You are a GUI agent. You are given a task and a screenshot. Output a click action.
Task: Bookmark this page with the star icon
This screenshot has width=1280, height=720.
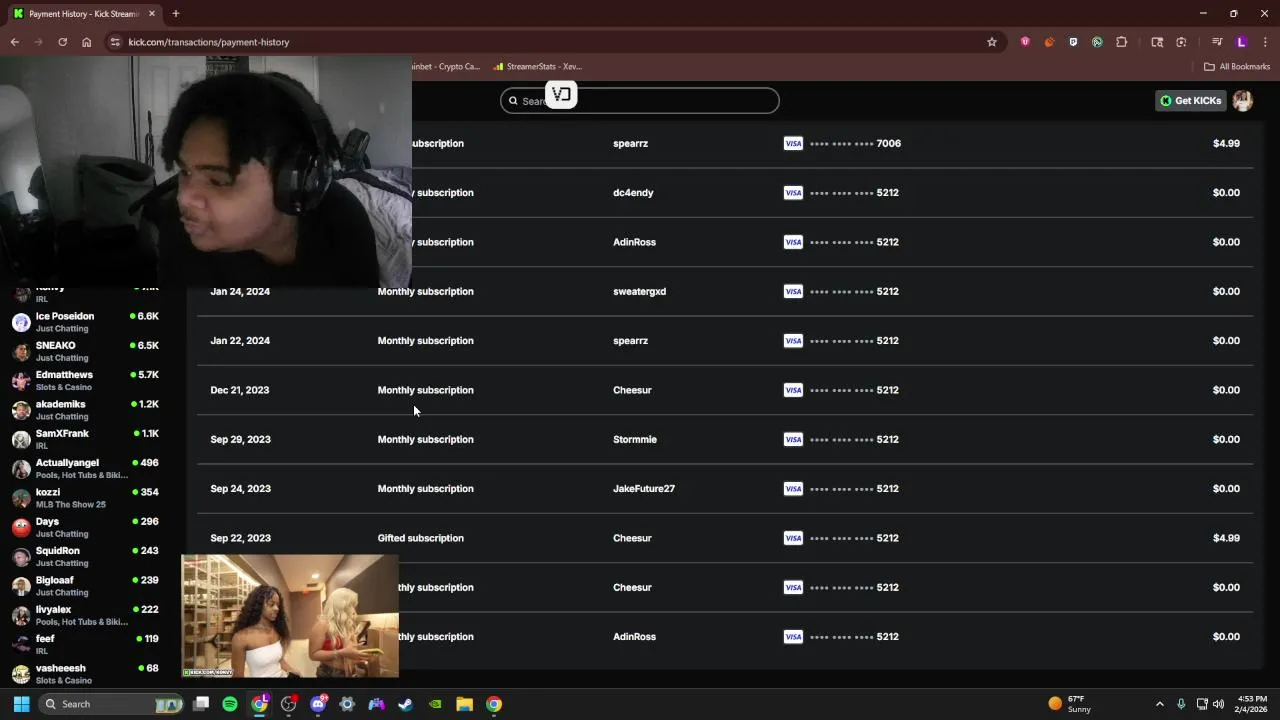click(992, 42)
